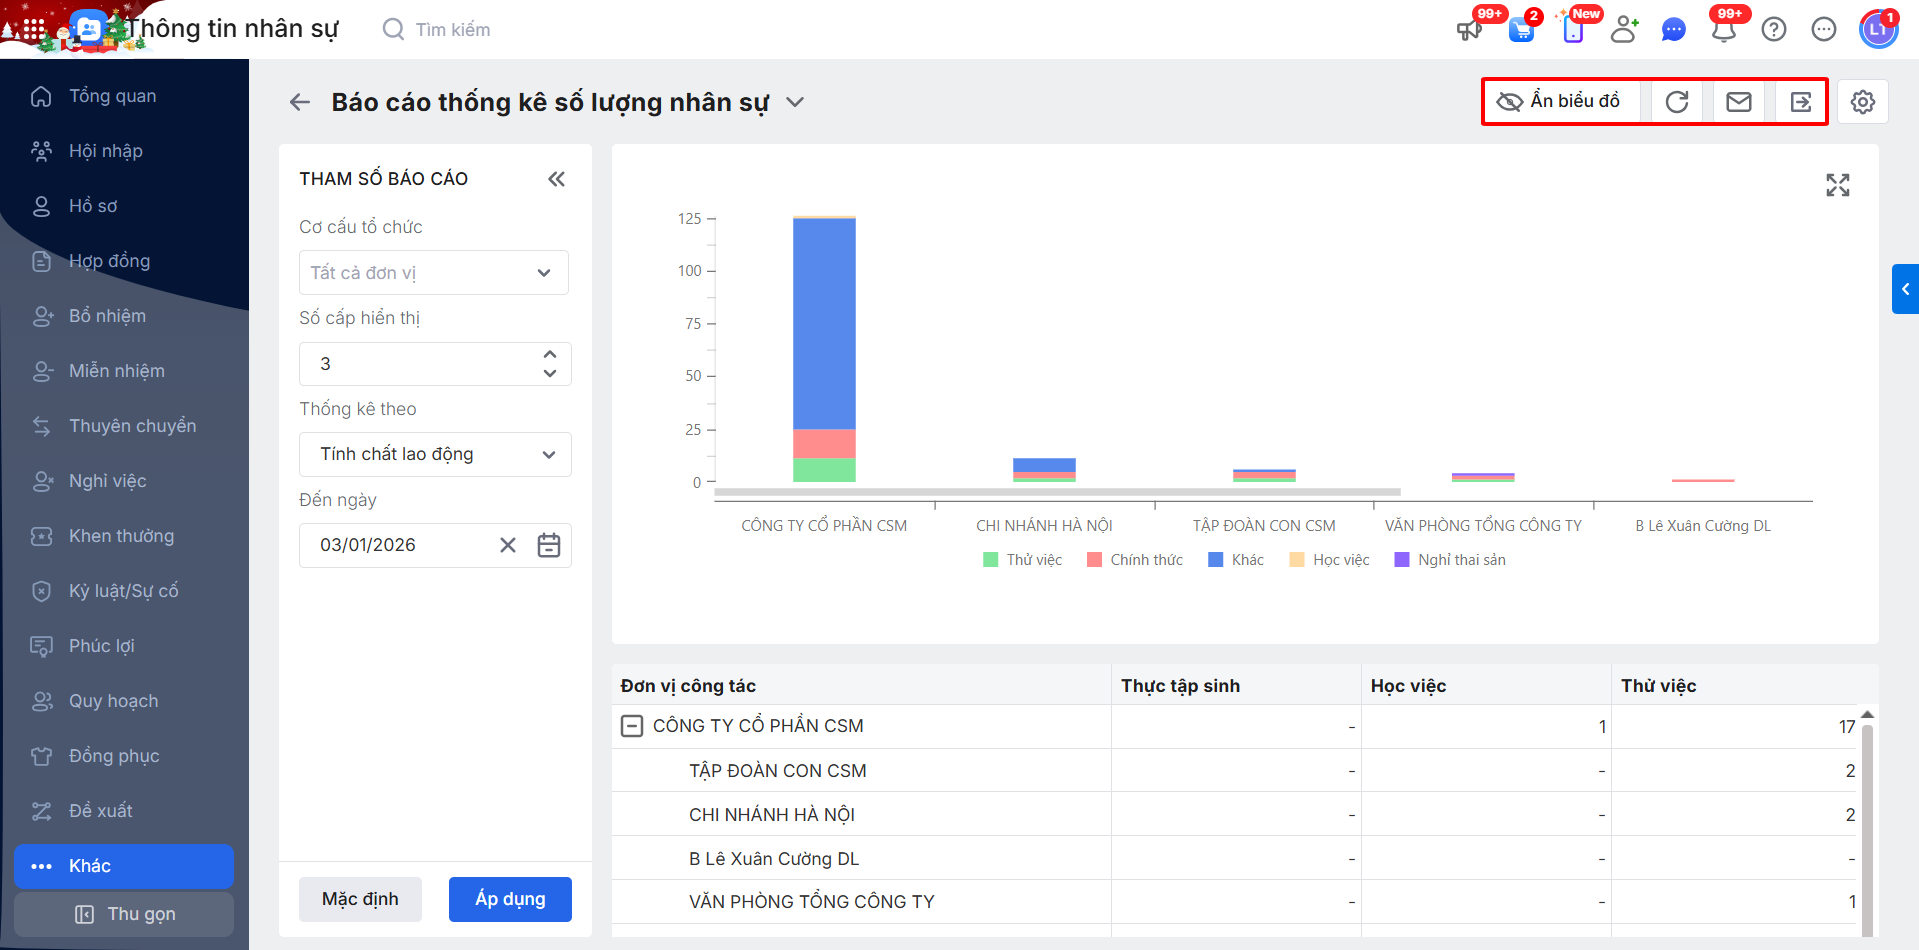
Task: Go back using the arrow icon
Action: click(300, 102)
